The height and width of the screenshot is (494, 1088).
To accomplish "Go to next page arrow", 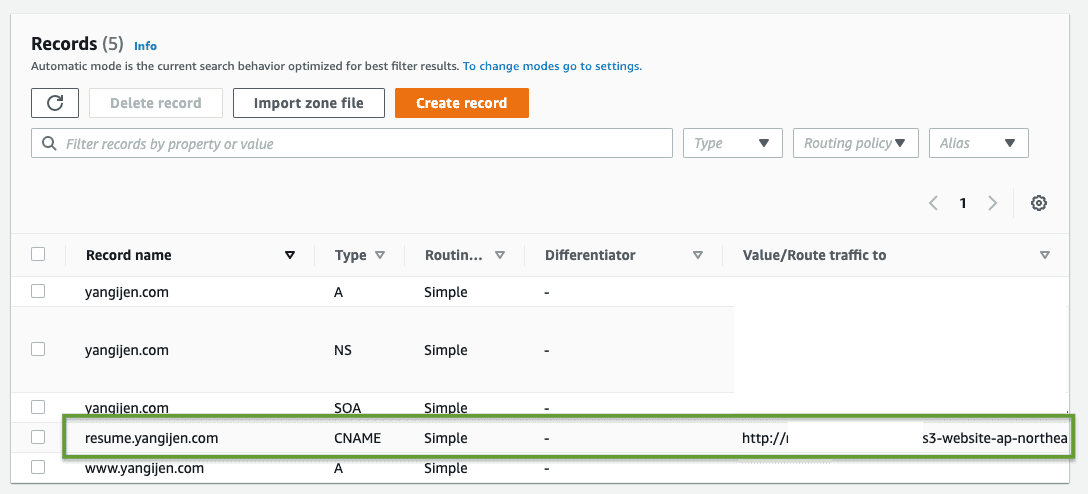I will click(992, 203).
